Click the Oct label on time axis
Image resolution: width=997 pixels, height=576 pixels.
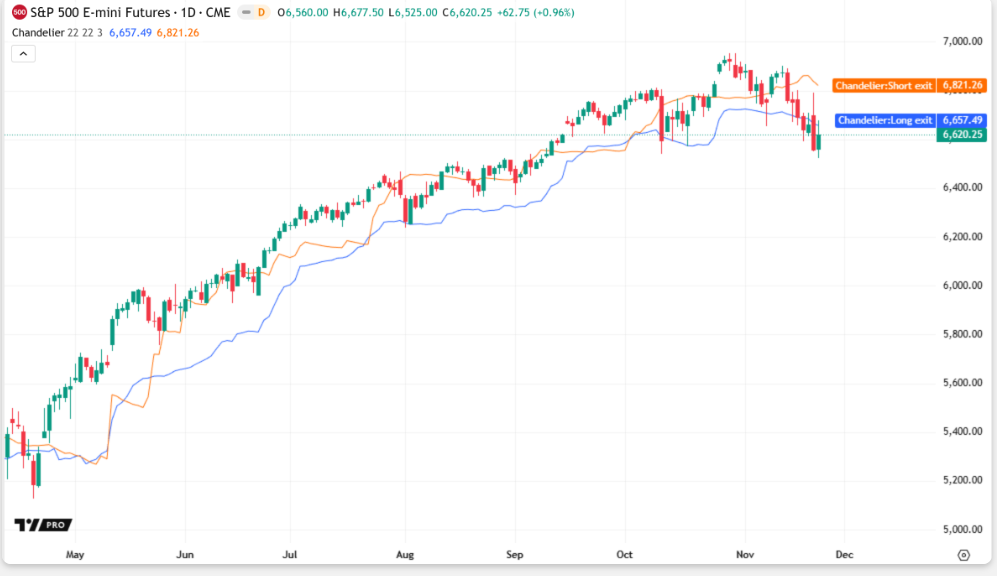[x=624, y=554]
